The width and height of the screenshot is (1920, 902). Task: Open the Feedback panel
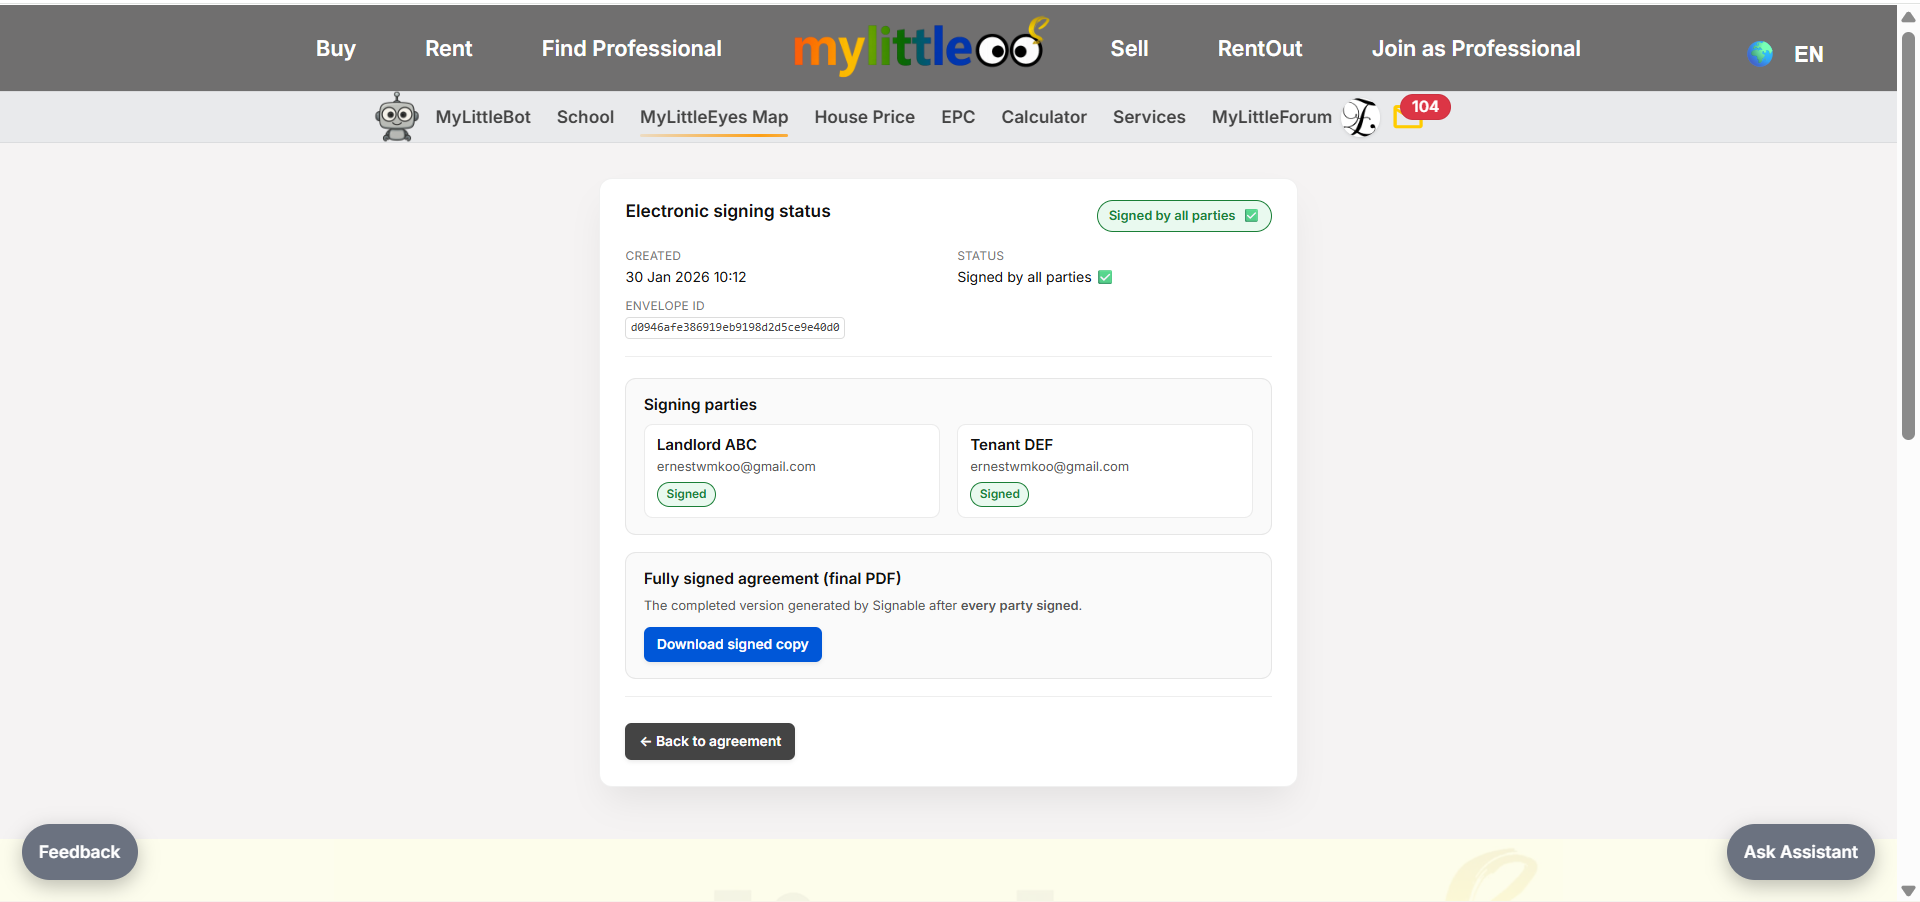(x=79, y=852)
